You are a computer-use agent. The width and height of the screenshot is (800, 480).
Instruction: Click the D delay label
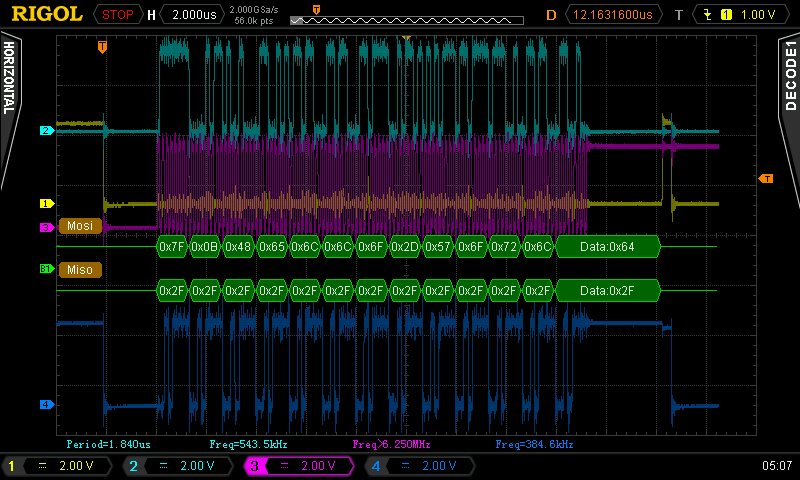tap(552, 15)
